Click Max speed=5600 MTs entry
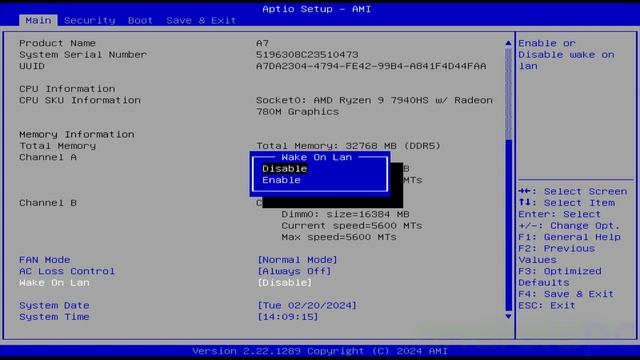Screen dimensions: 640x360 (x=339, y=238)
